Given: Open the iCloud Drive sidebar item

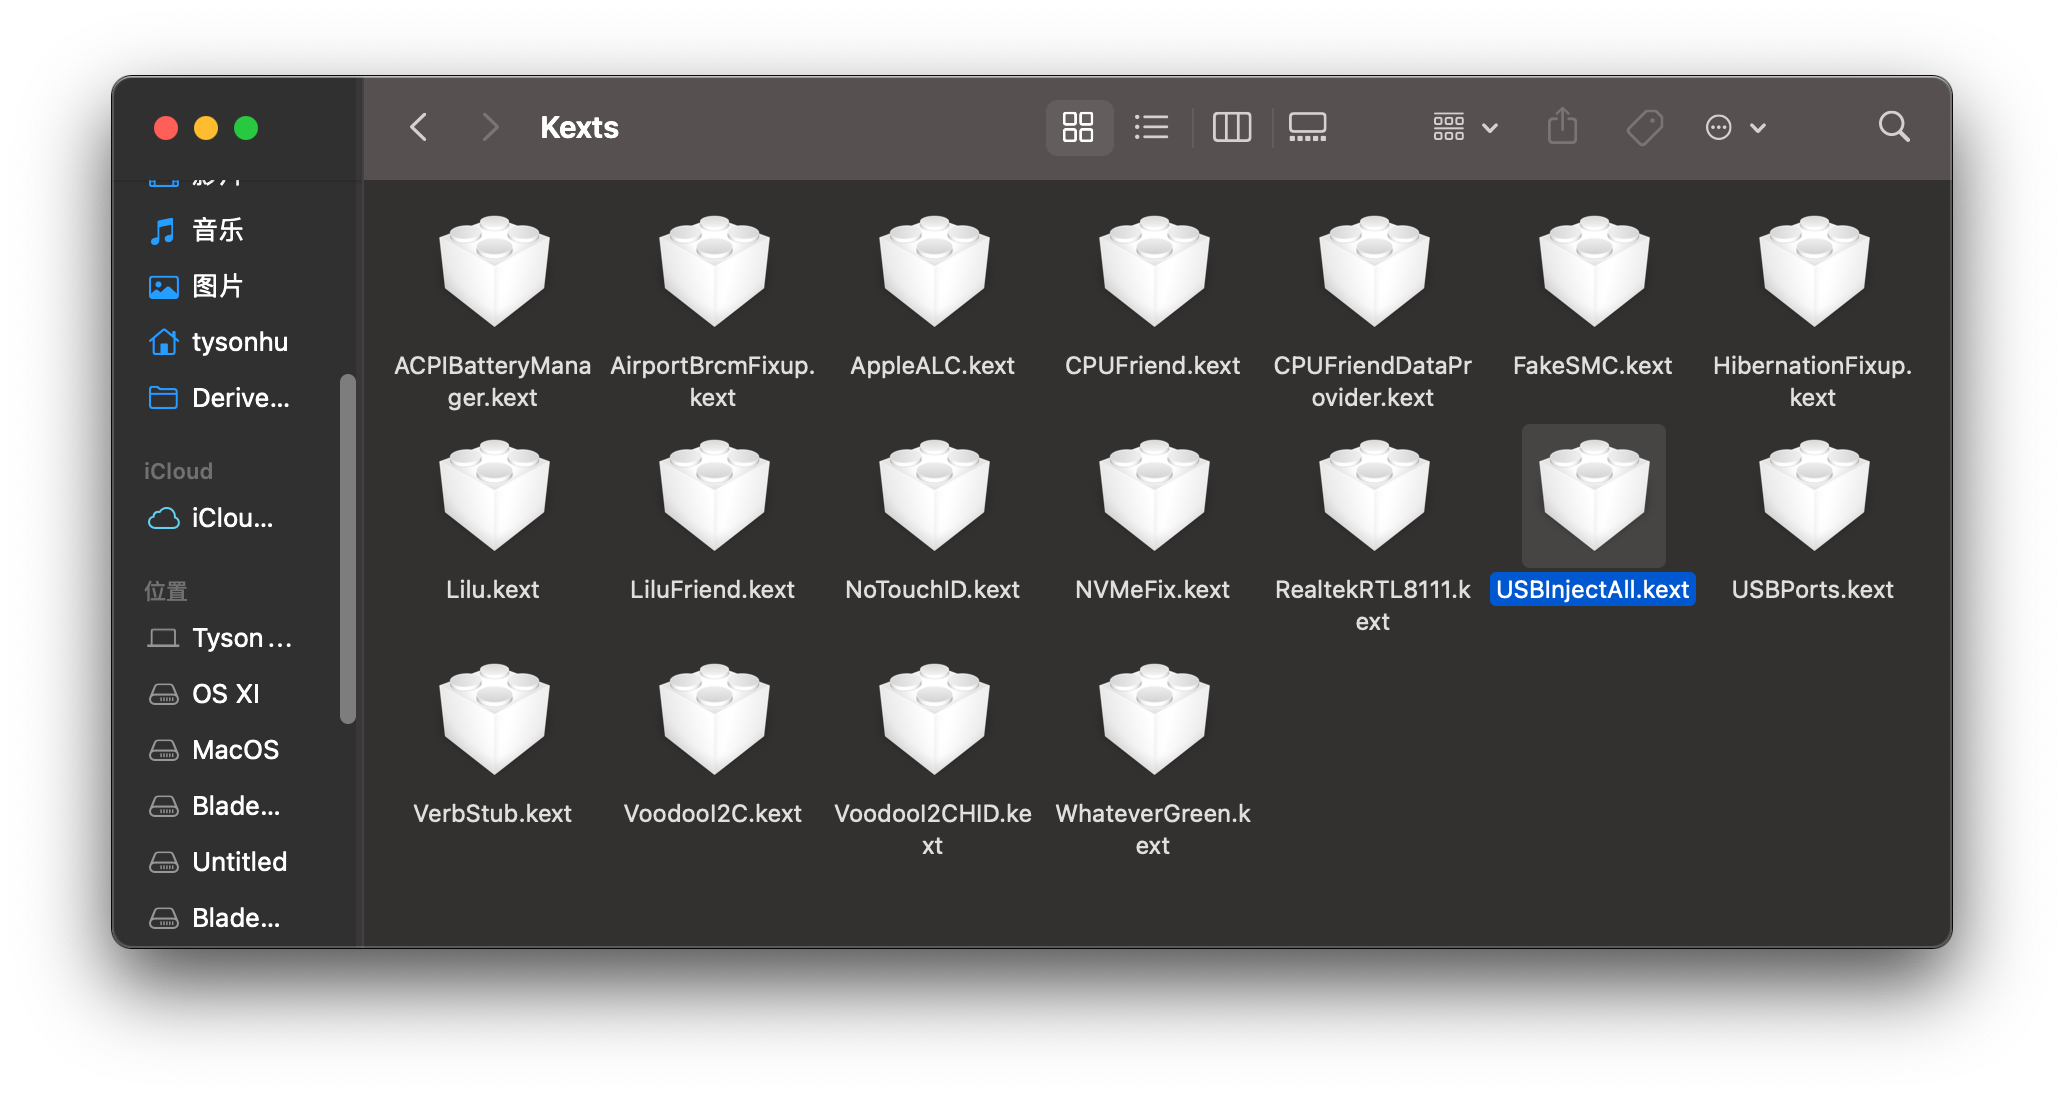Looking at the screenshot, I should (x=230, y=518).
